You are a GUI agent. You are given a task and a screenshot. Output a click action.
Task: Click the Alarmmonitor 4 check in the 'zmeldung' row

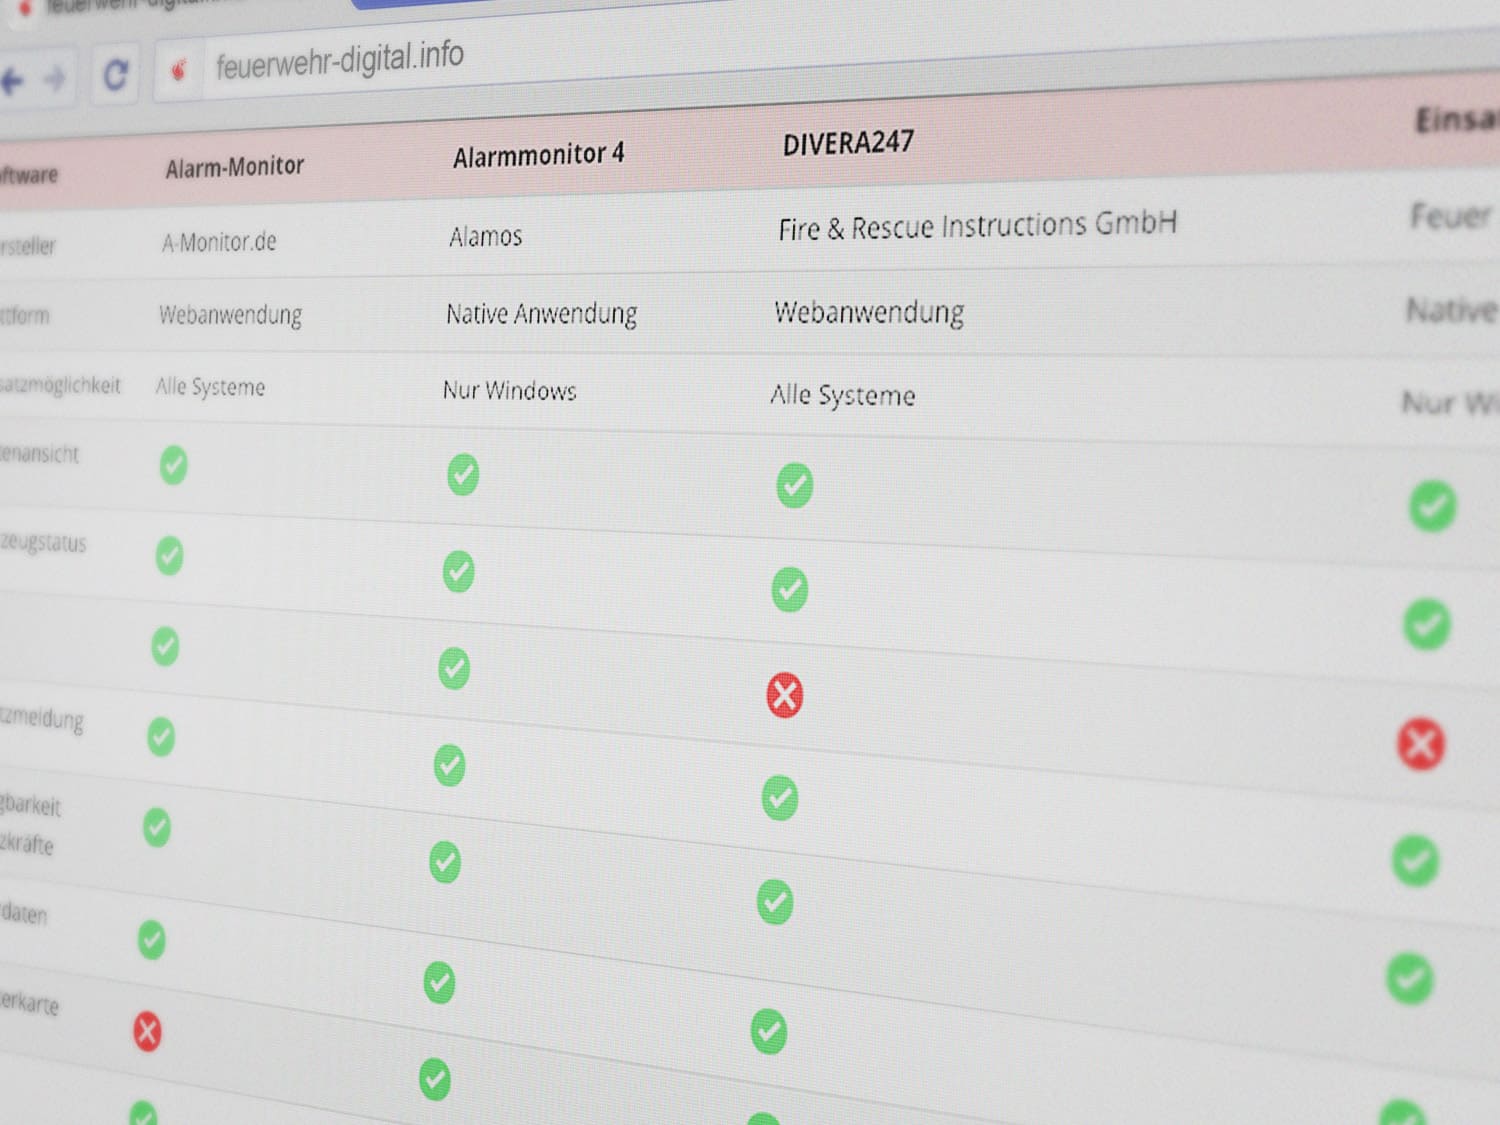pos(449,765)
